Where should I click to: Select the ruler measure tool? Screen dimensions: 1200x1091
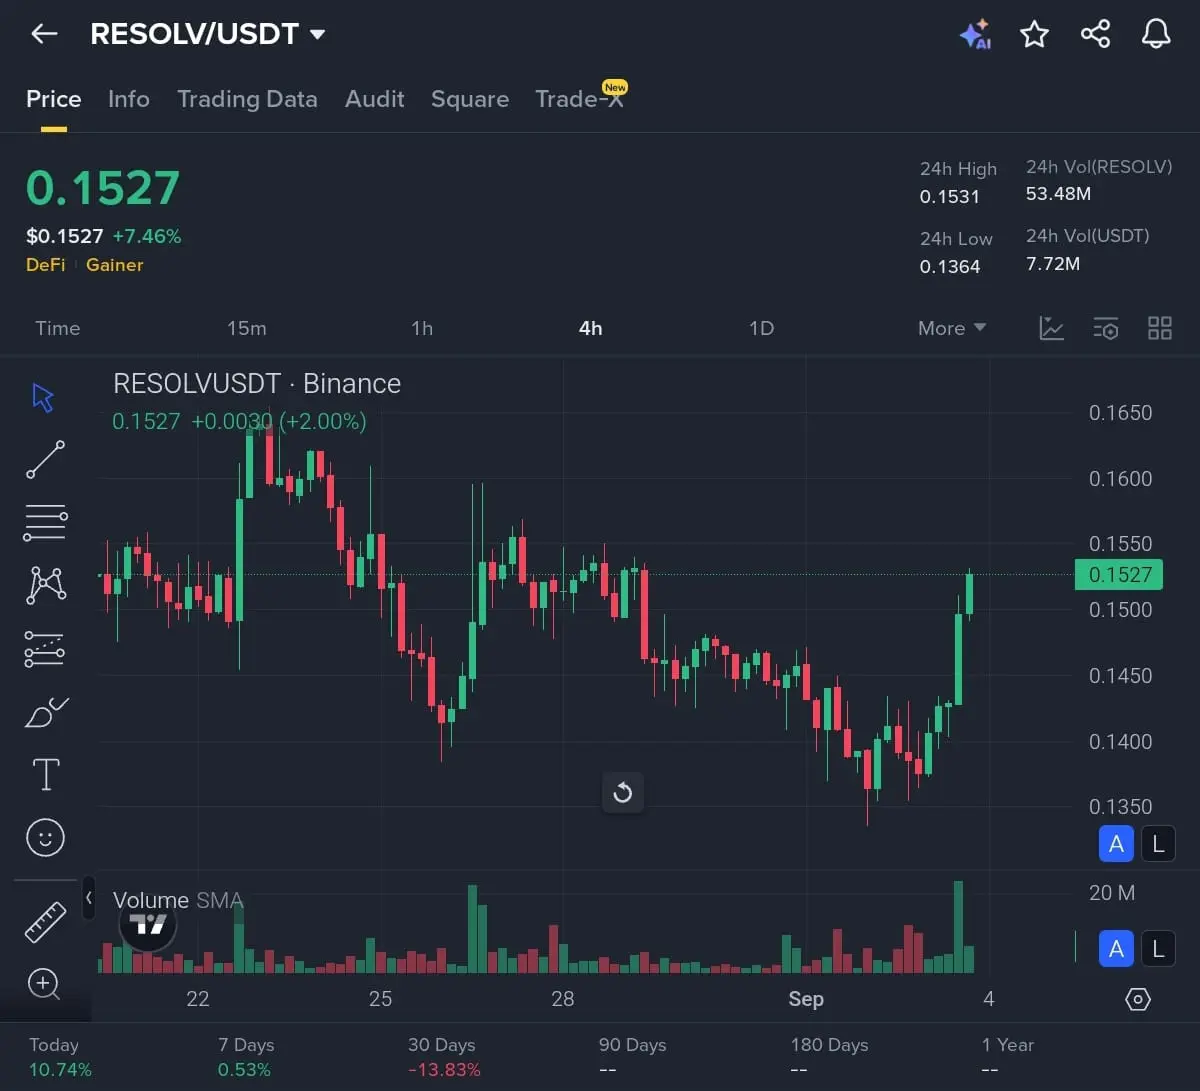pyautogui.click(x=45, y=922)
